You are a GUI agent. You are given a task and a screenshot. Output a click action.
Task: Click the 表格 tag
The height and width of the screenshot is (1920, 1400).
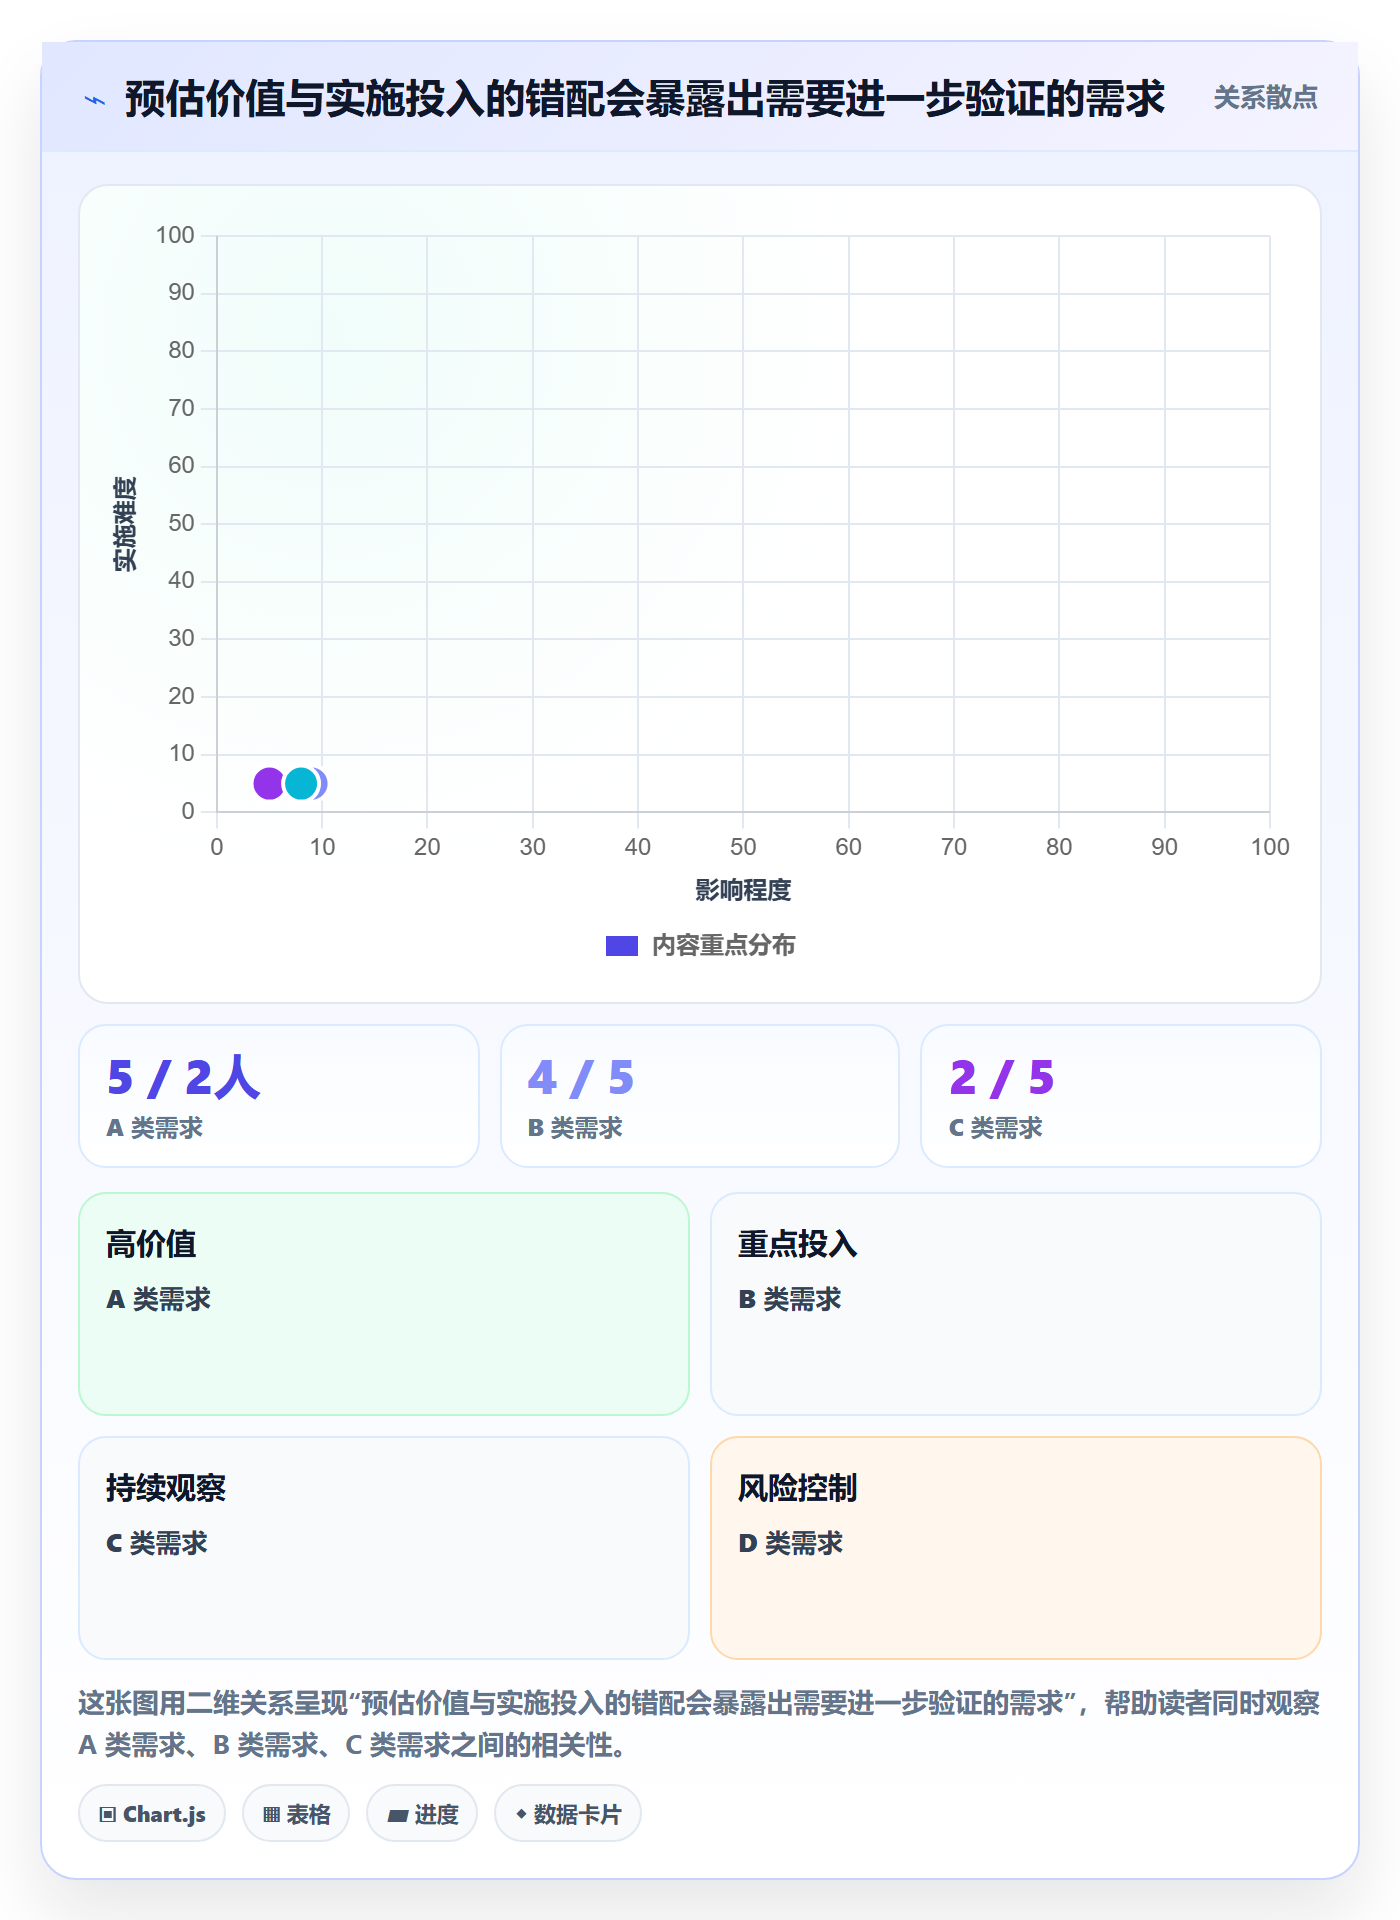tap(296, 1814)
